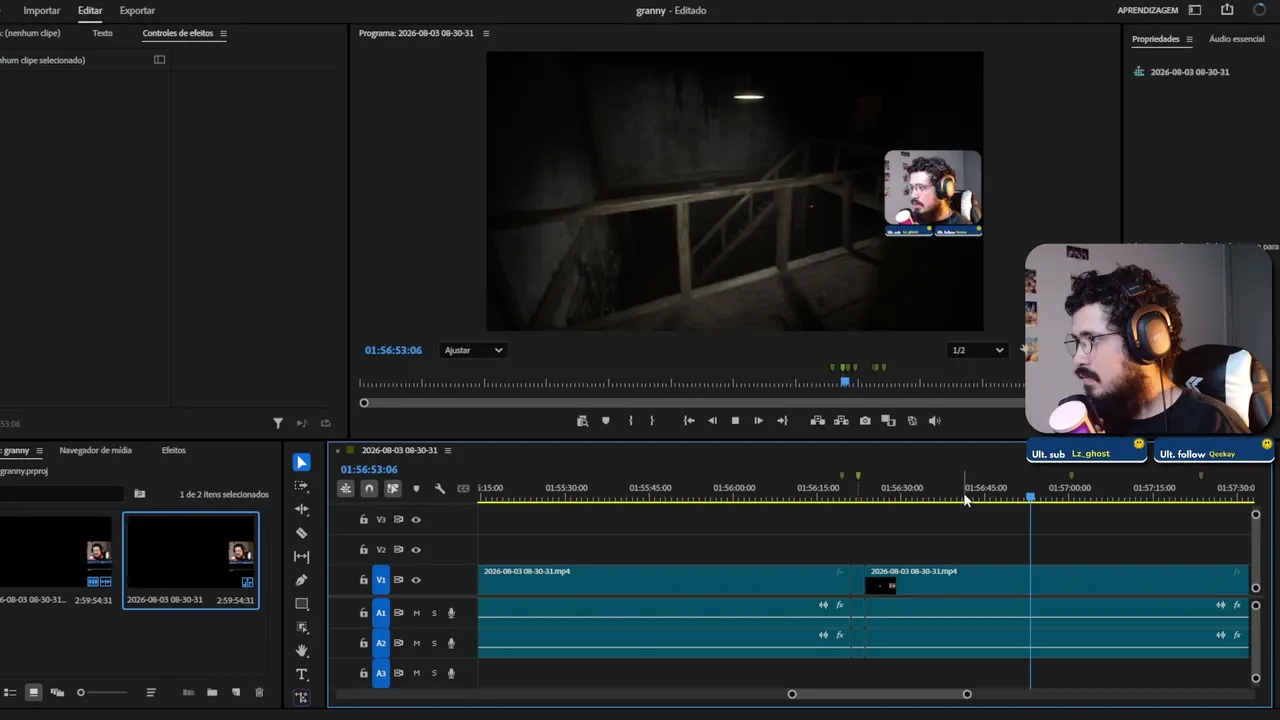Click the Lift button in Program monitor
The image size is (1280, 720).
pos(817,421)
